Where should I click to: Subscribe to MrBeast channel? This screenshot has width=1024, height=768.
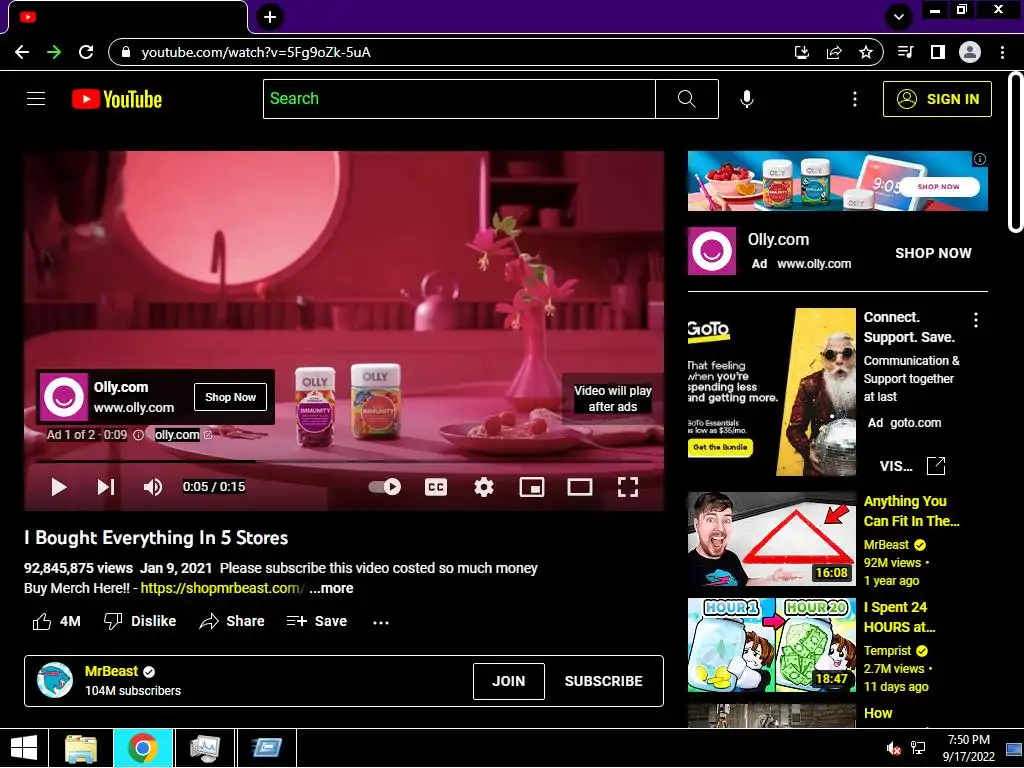pyautogui.click(x=603, y=681)
